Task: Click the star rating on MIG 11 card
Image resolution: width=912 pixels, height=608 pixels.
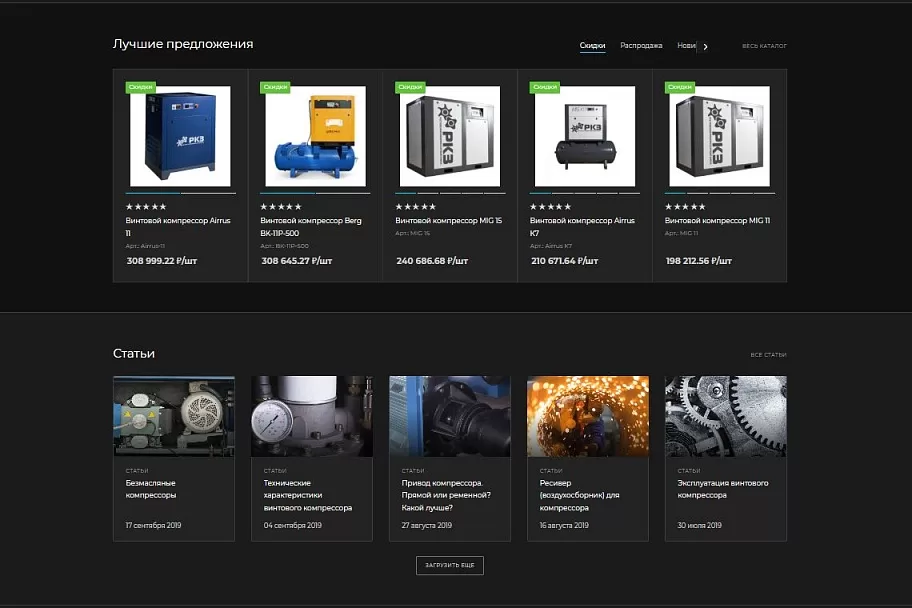Action: pyautogui.click(x=685, y=207)
